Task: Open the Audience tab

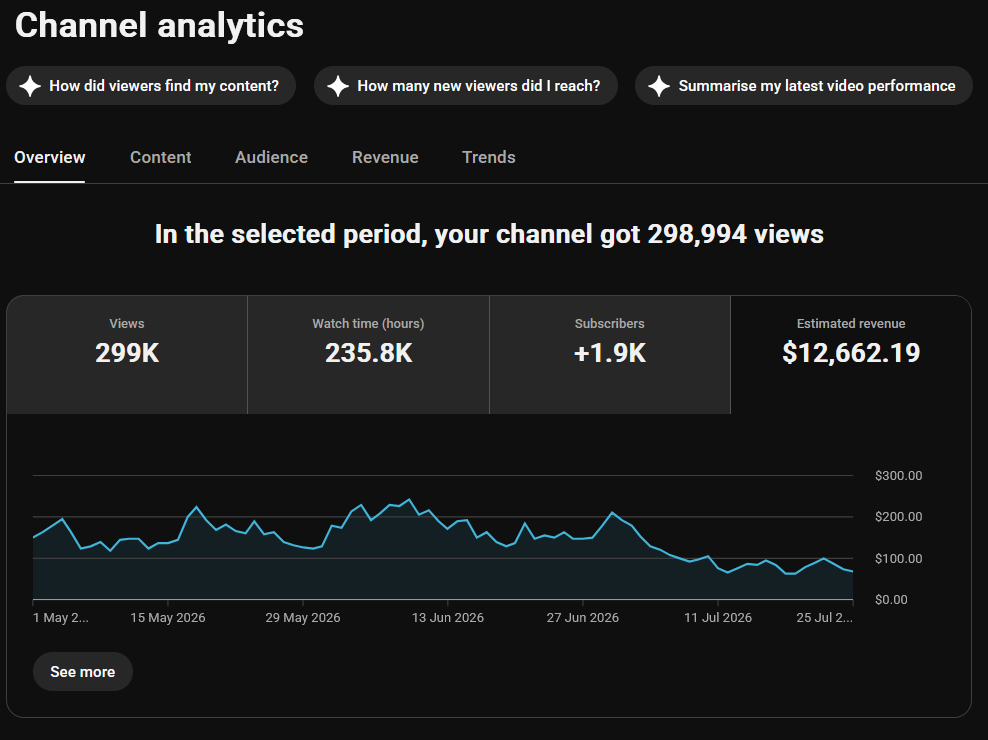Action: [x=272, y=157]
